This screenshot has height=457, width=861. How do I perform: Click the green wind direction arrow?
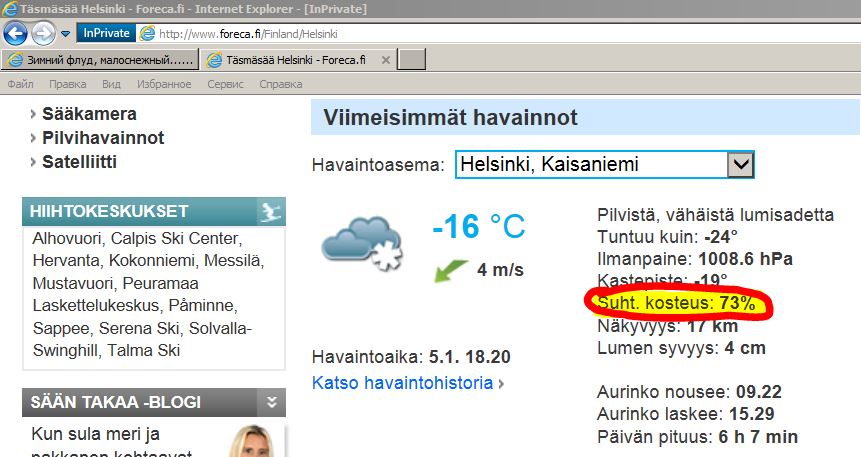(452, 269)
